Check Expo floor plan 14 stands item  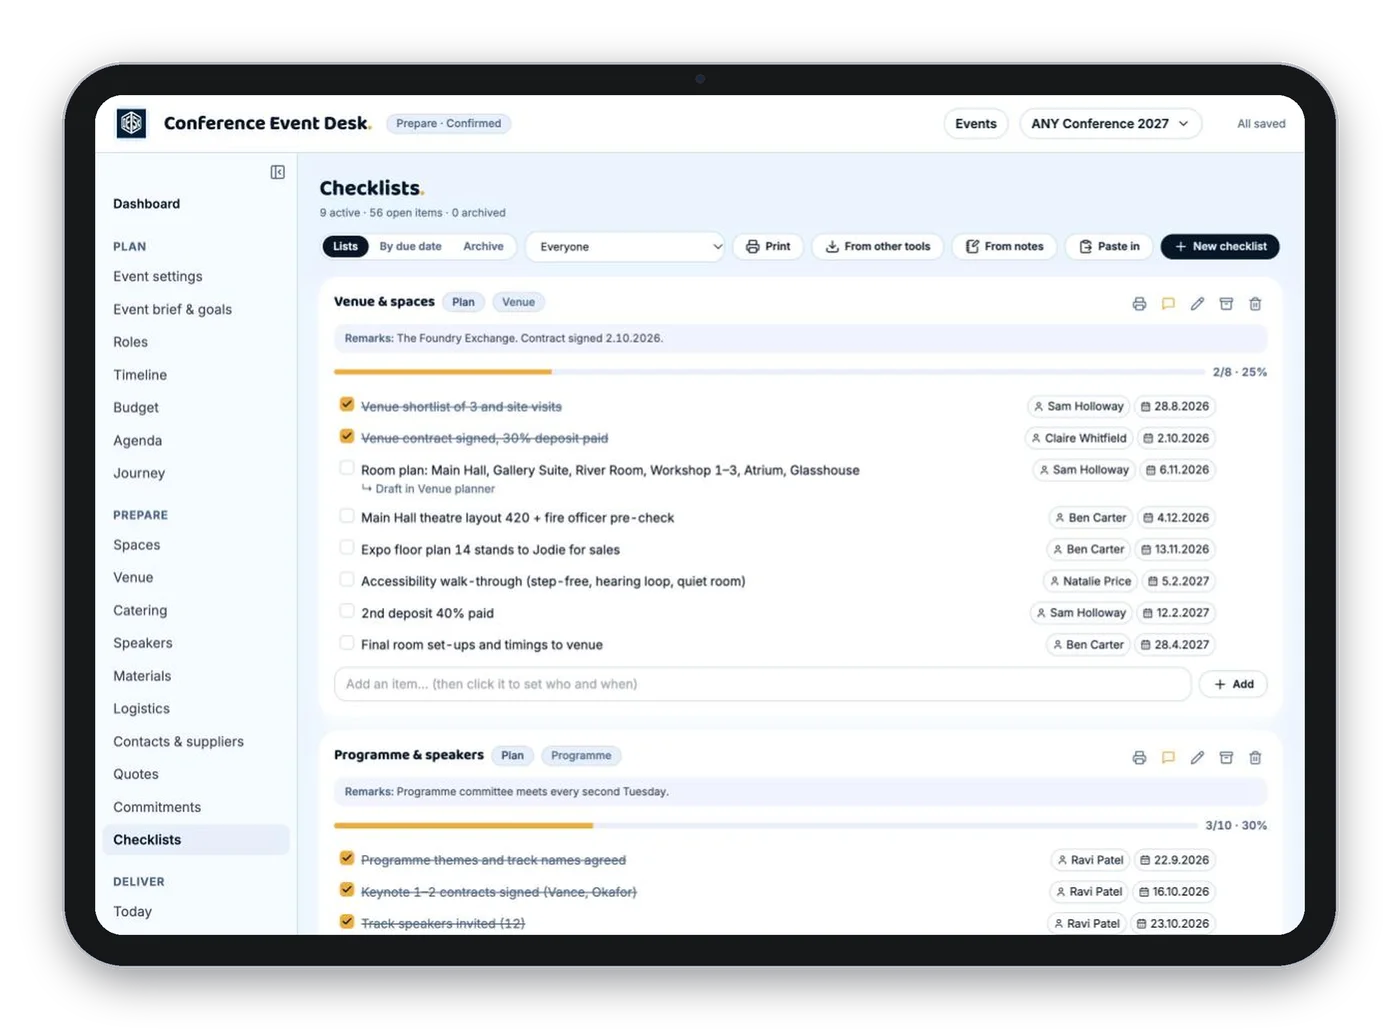tap(347, 548)
